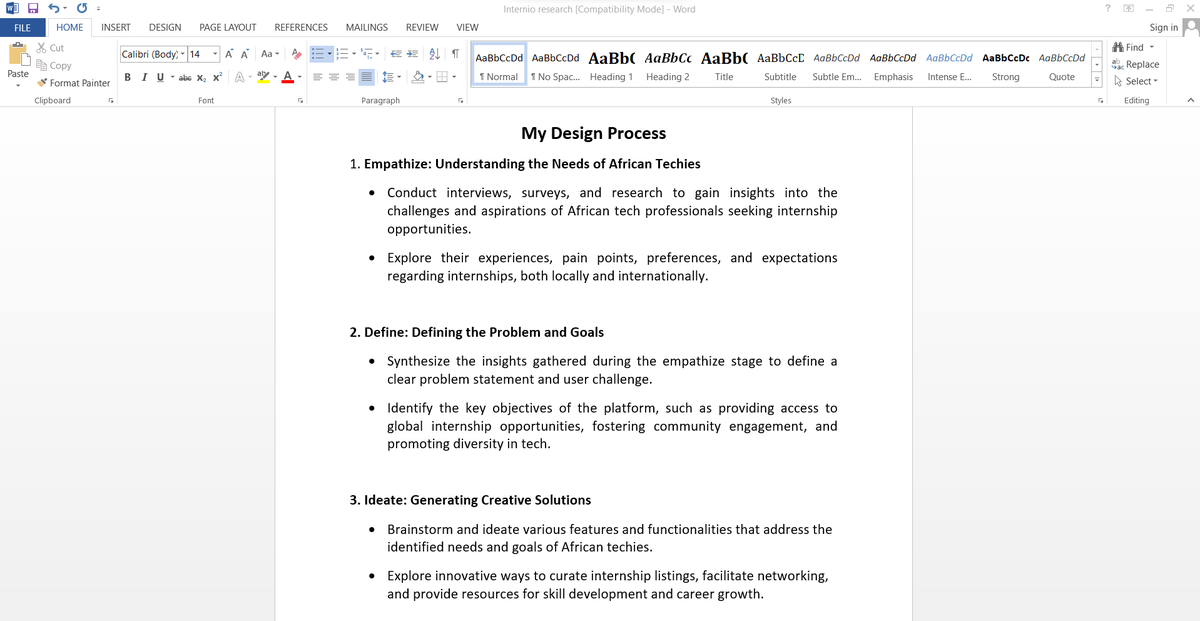Image resolution: width=1200 pixels, height=621 pixels.
Task: Toggle Strikethrough on text
Action: pos(185,76)
